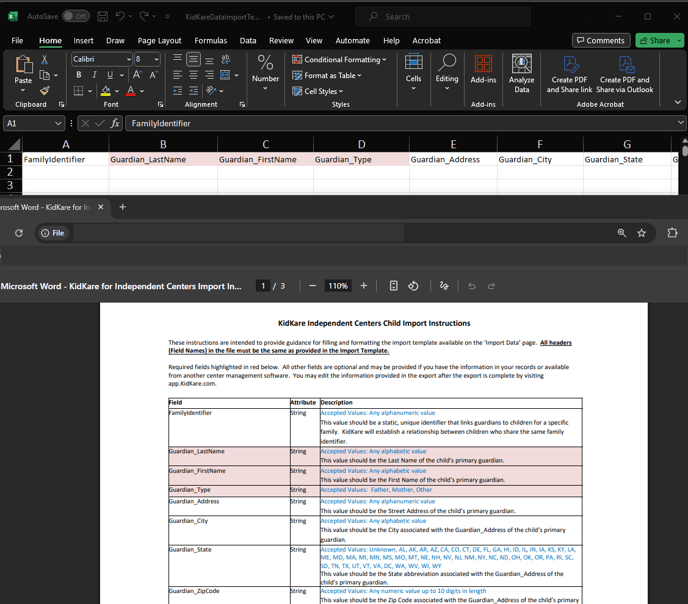The height and width of the screenshot is (604, 688).
Task: Apply the red Font Color swatch
Action: (x=131, y=91)
